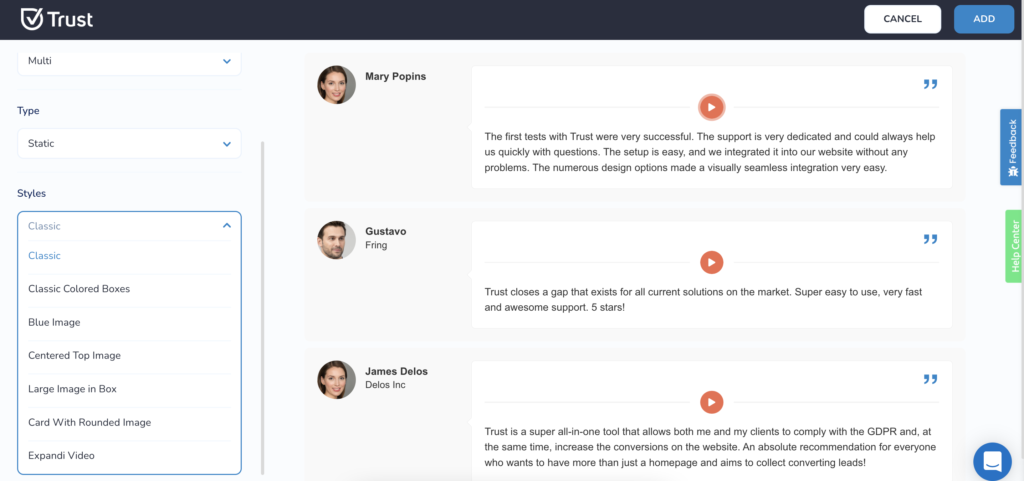
Task: Click the quote icon in James Delos' card
Action: coord(930,379)
